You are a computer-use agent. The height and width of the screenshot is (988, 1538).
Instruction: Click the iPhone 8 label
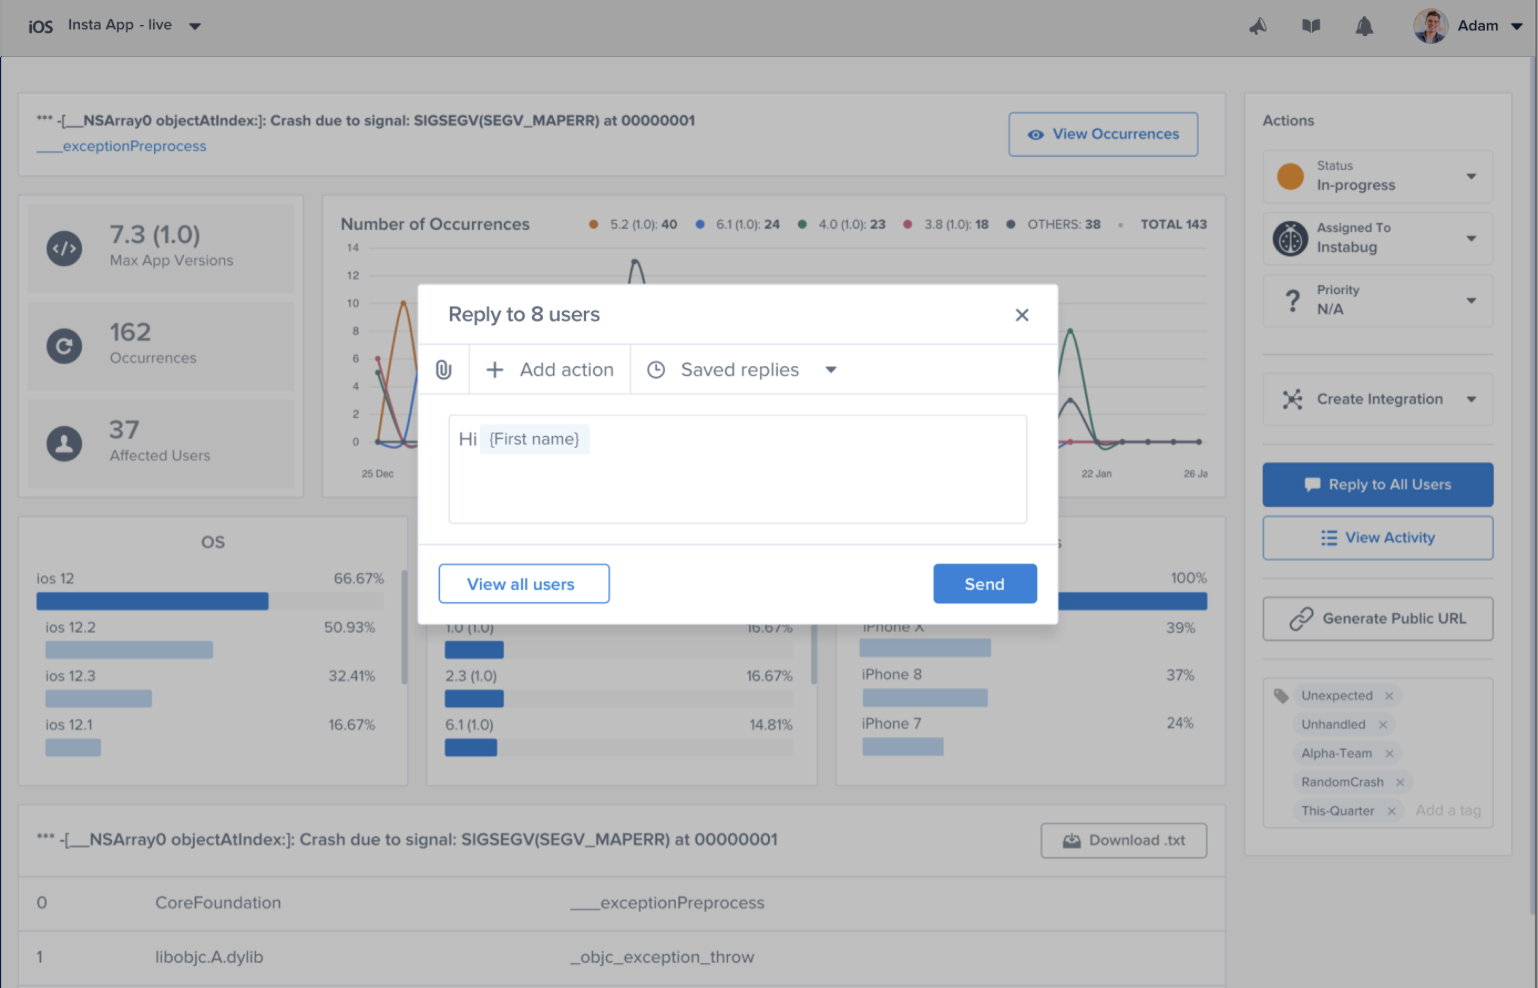click(x=892, y=675)
